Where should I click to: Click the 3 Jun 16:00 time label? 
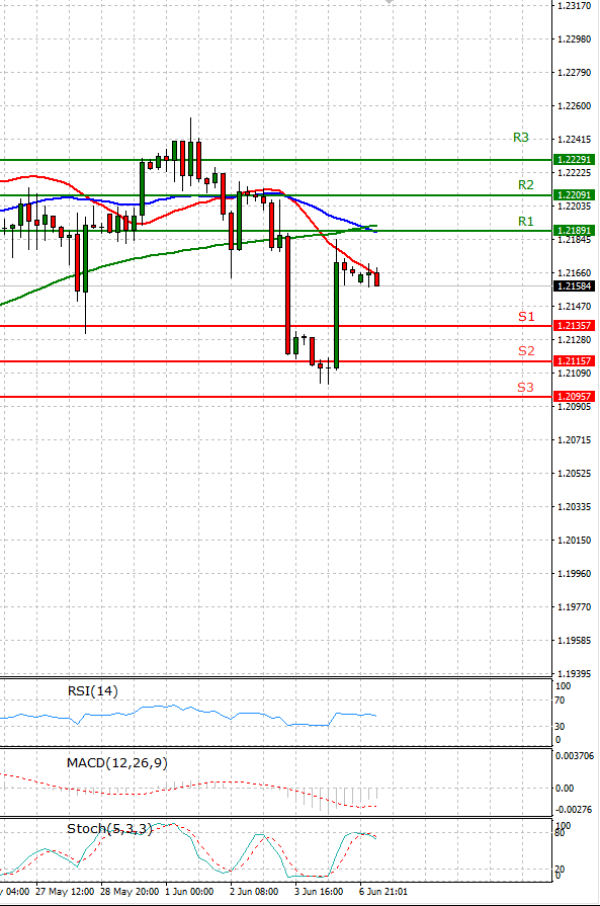point(318,892)
